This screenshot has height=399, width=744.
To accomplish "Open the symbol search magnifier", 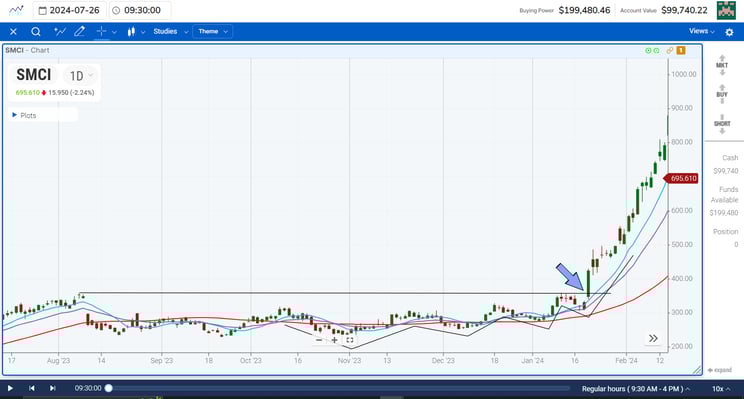I will click(36, 32).
